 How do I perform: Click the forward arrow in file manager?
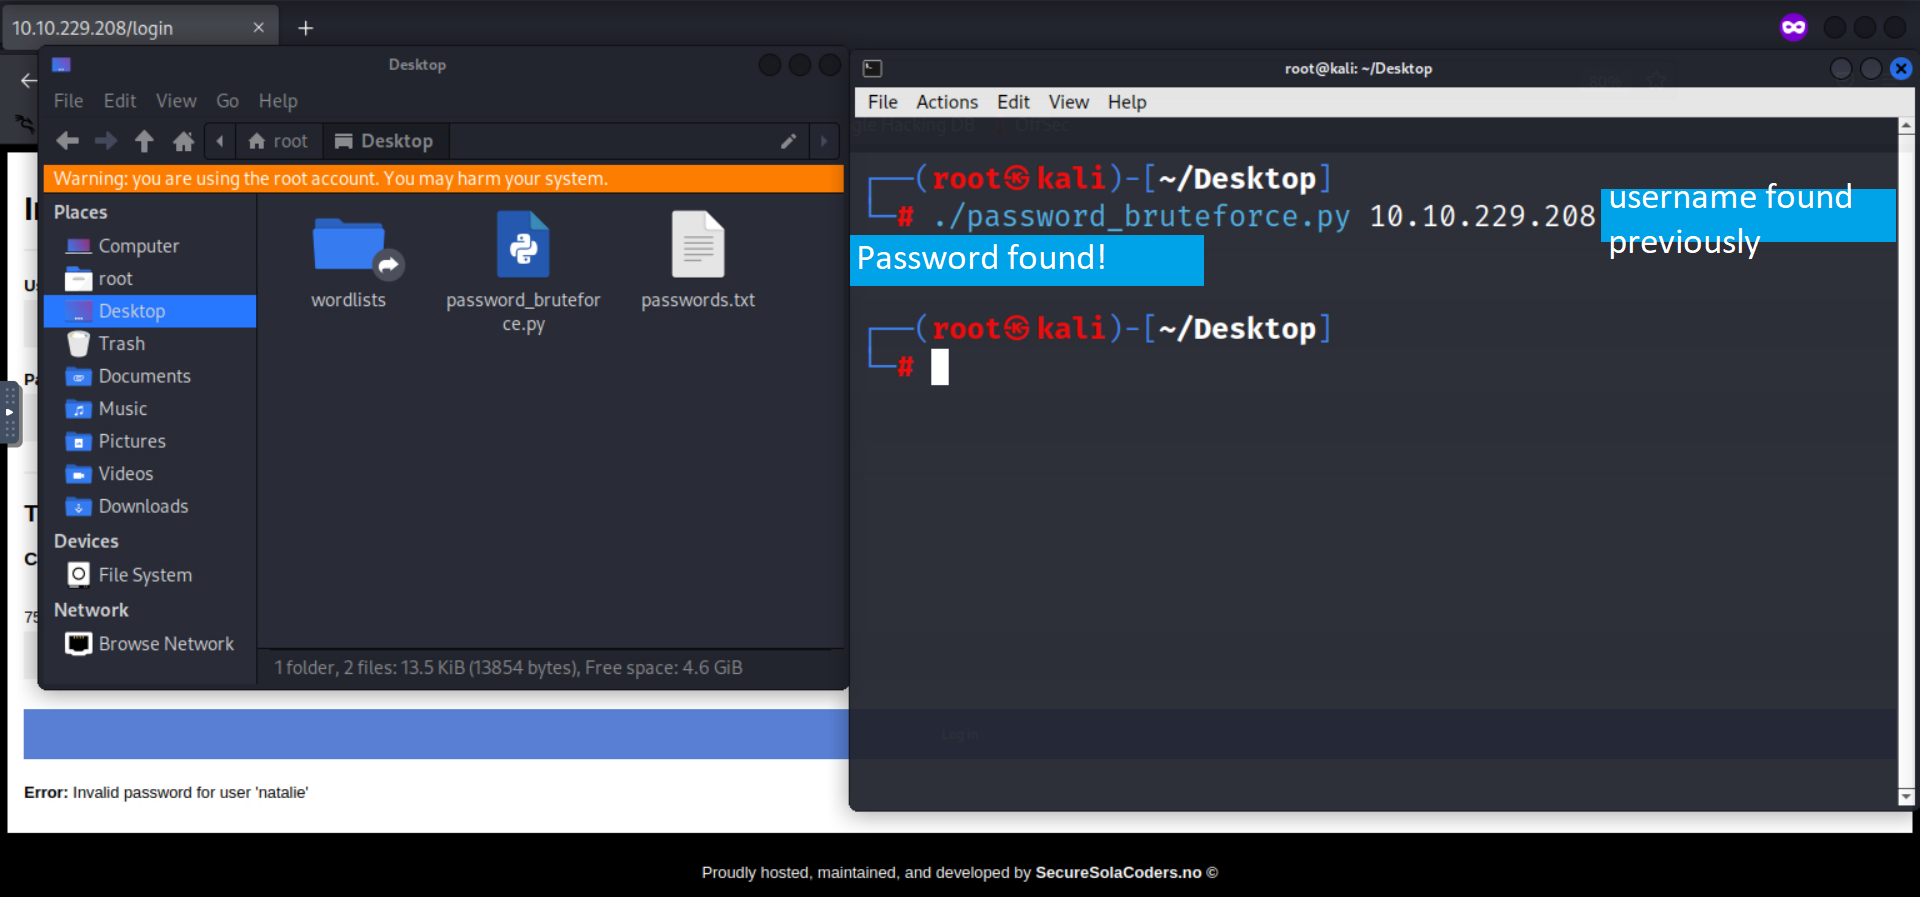pyautogui.click(x=106, y=141)
